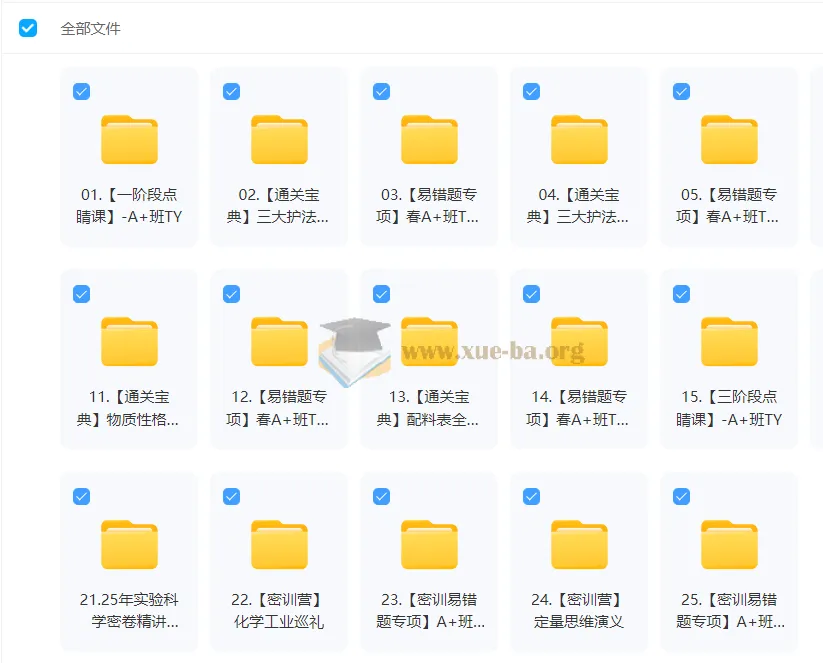Screen dimensions: 823x663
Task: Open folder 22 密训营 化学工业巡礼 icon
Action: (279, 545)
